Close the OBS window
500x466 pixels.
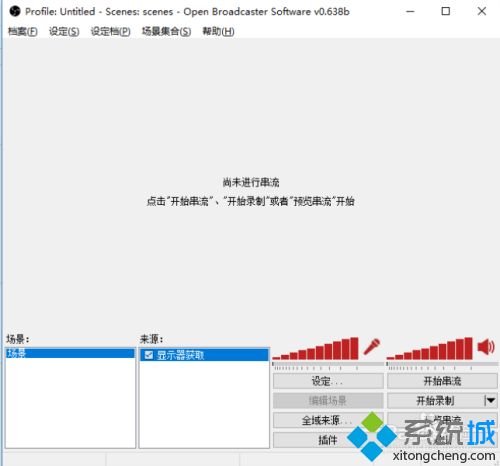(x=482, y=11)
